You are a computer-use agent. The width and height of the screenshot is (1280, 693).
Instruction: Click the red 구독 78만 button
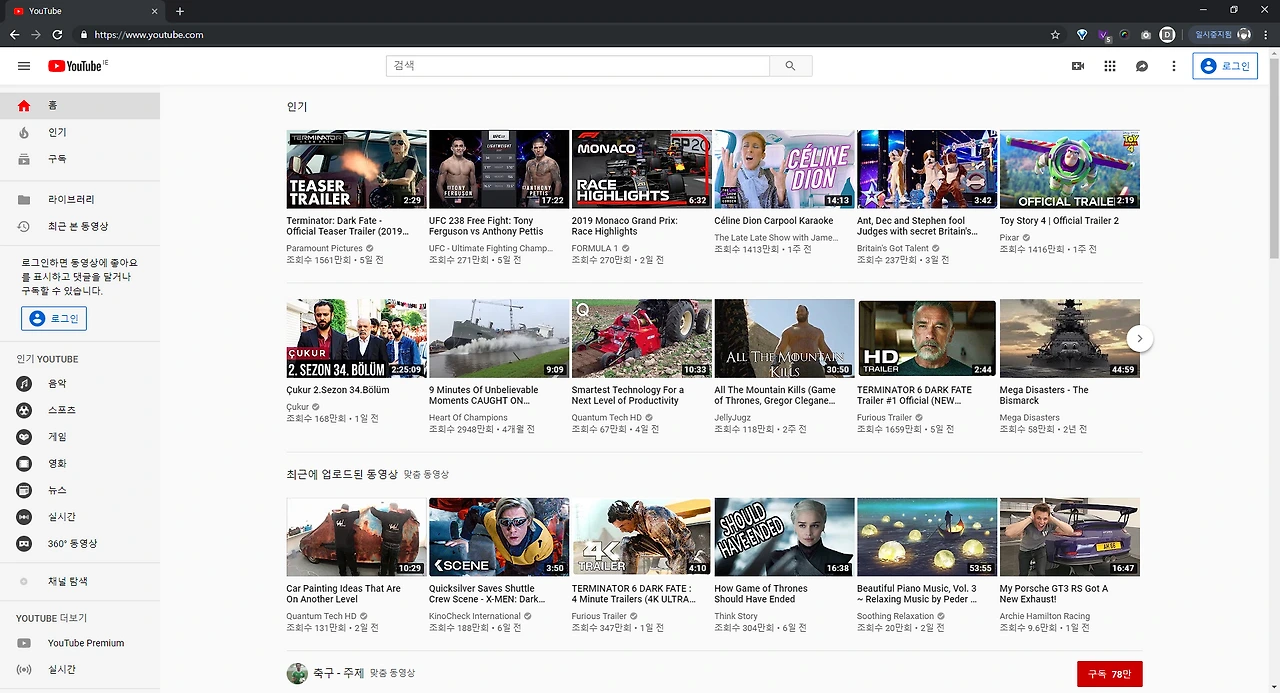(x=1110, y=674)
